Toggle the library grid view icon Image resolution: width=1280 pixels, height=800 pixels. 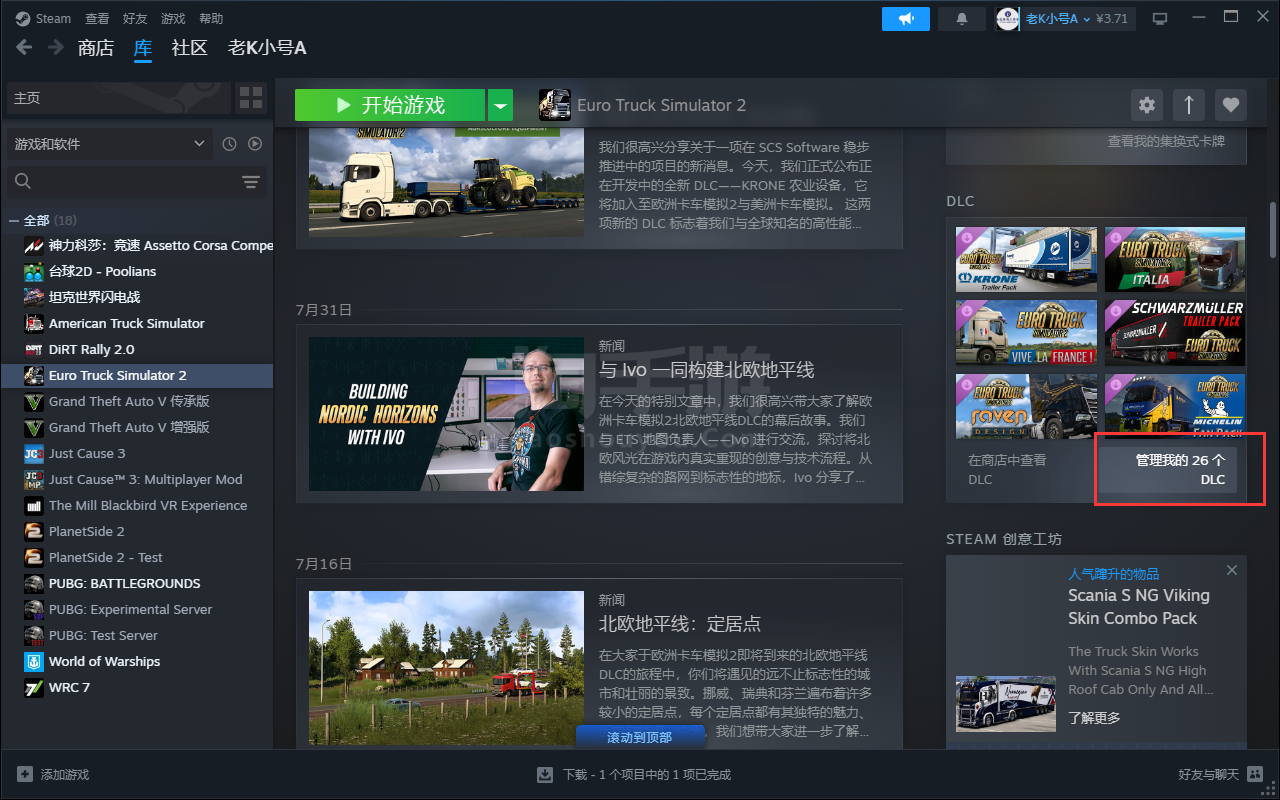click(x=251, y=98)
